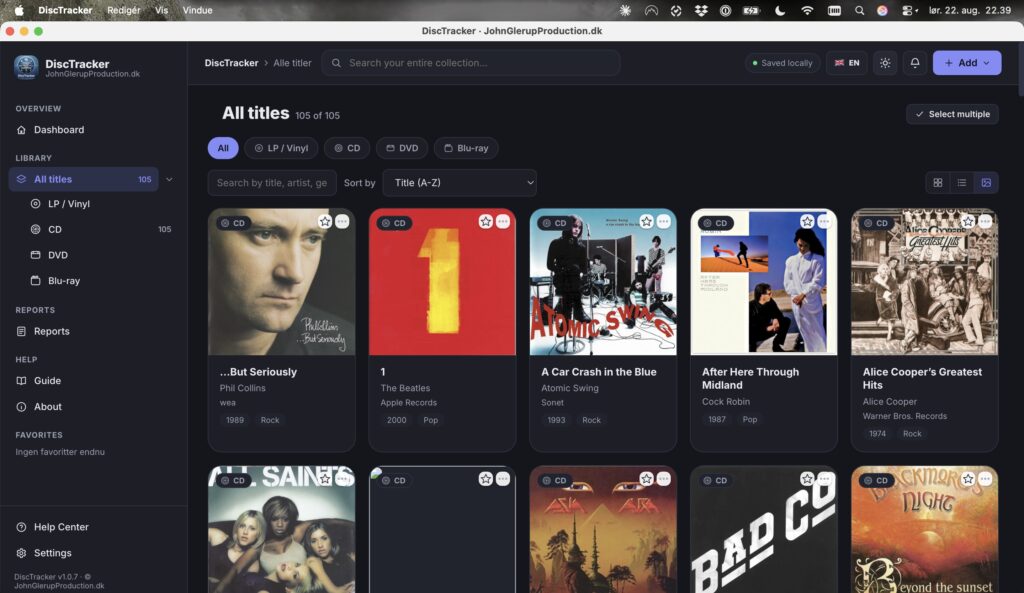Viewport: 1024px width, 593px height.
Task: Click the DiscTracker breadcrumb link
Action: point(231,63)
